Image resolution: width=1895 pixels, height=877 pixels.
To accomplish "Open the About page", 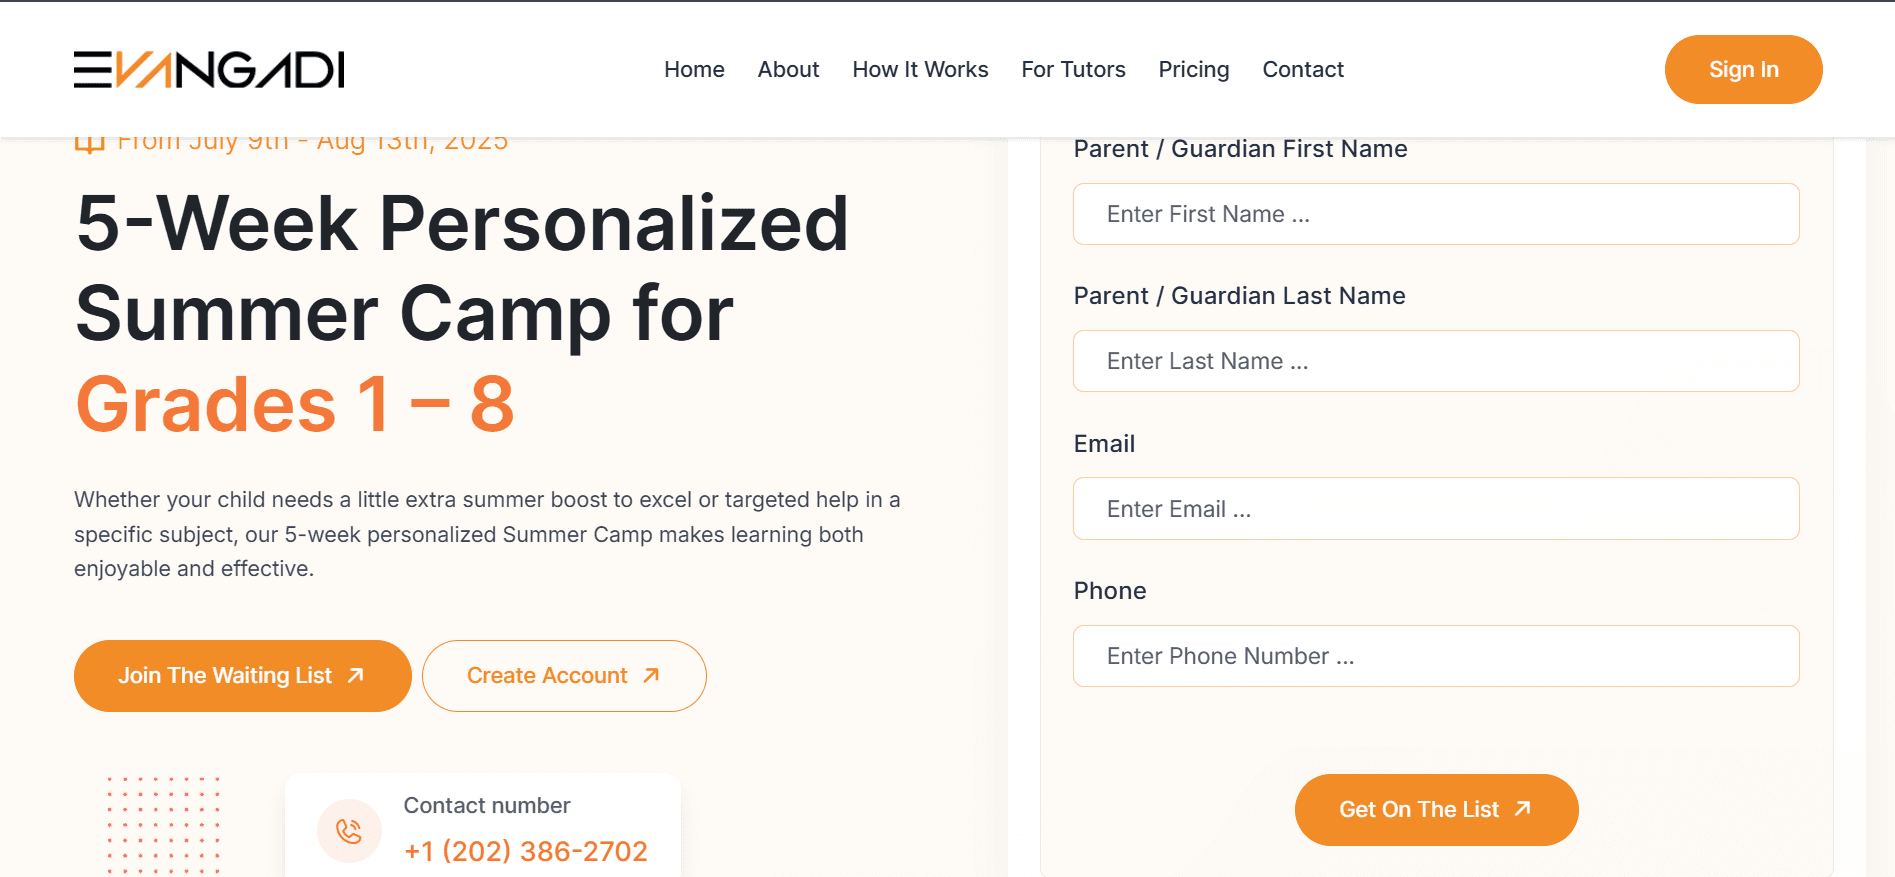I will click(788, 69).
